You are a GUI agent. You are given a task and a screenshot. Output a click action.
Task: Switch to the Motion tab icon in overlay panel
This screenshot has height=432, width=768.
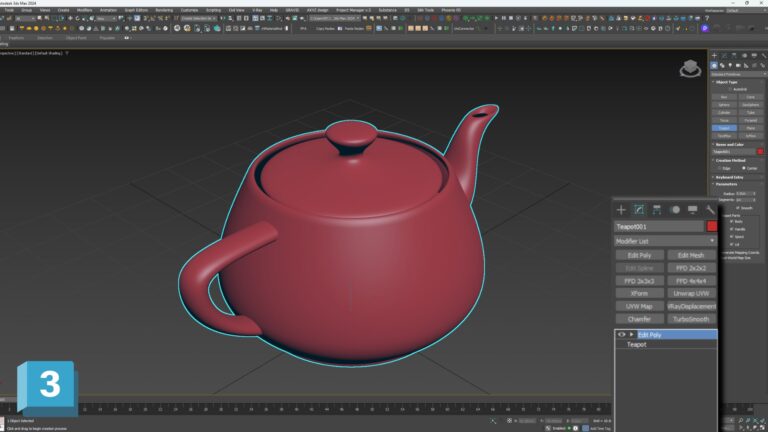675,210
